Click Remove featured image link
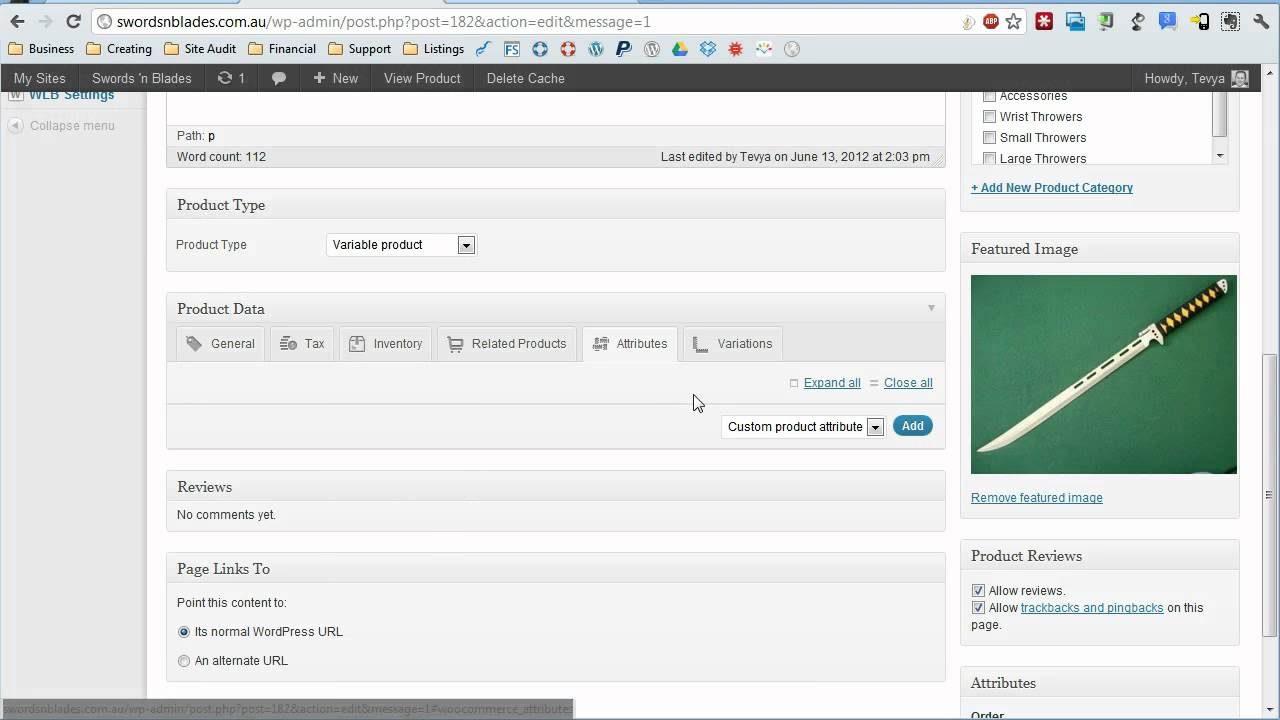Viewport: 1280px width, 720px height. click(x=1037, y=498)
